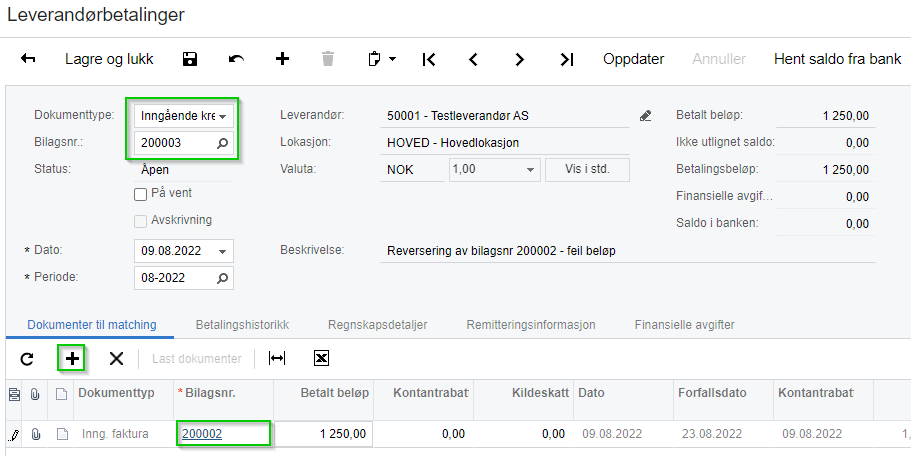
Task: Click Oppdater button
Action: tap(633, 59)
